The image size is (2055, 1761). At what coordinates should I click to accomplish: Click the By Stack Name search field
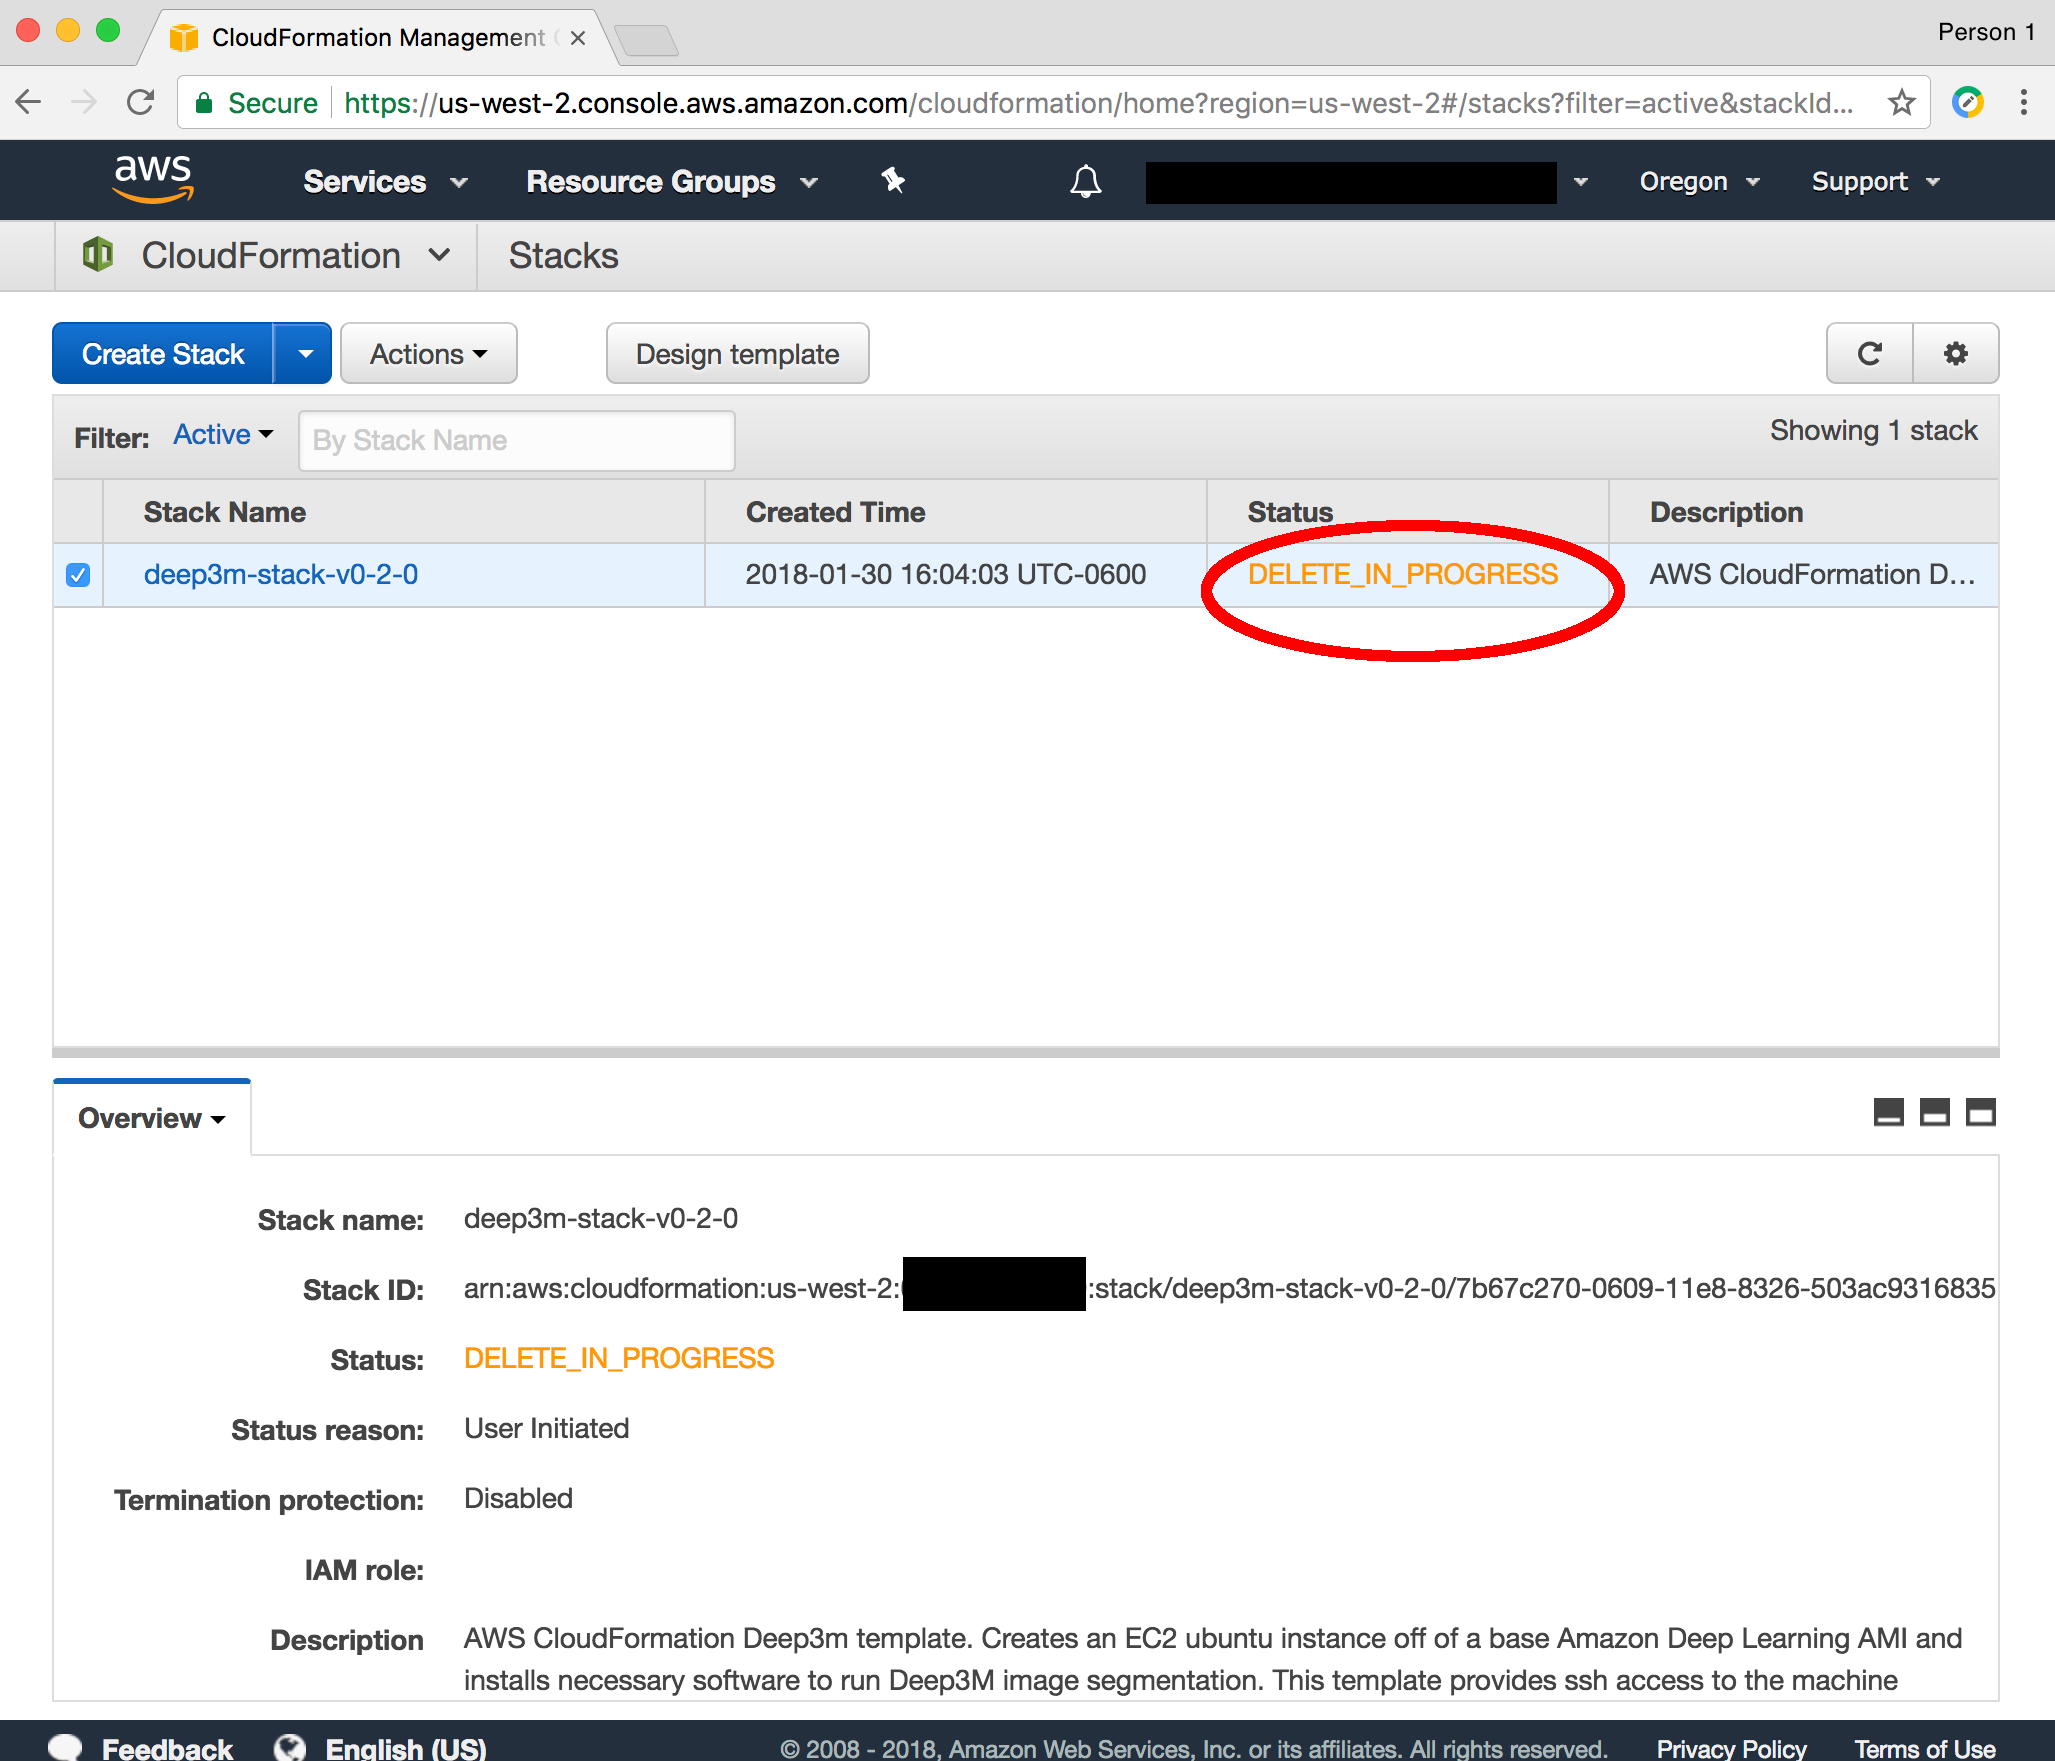(x=514, y=439)
